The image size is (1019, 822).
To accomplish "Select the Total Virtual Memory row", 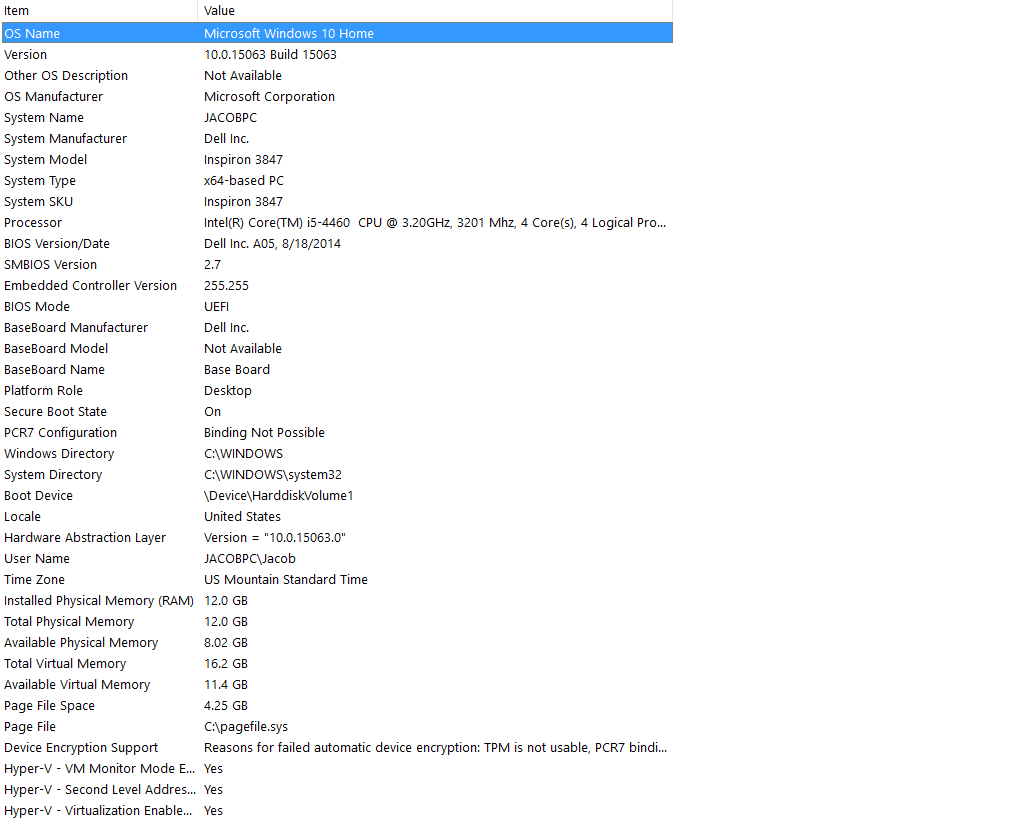I will (337, 663).
